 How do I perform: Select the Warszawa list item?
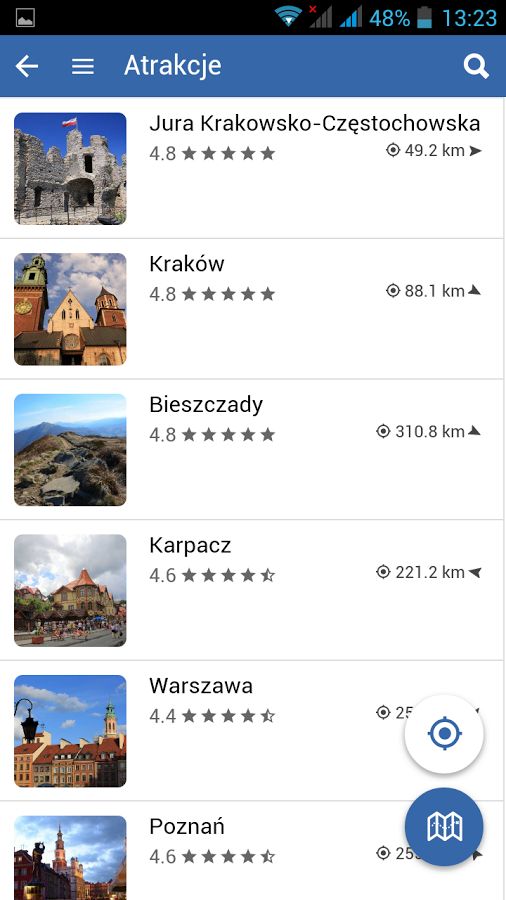pos(253,731)
